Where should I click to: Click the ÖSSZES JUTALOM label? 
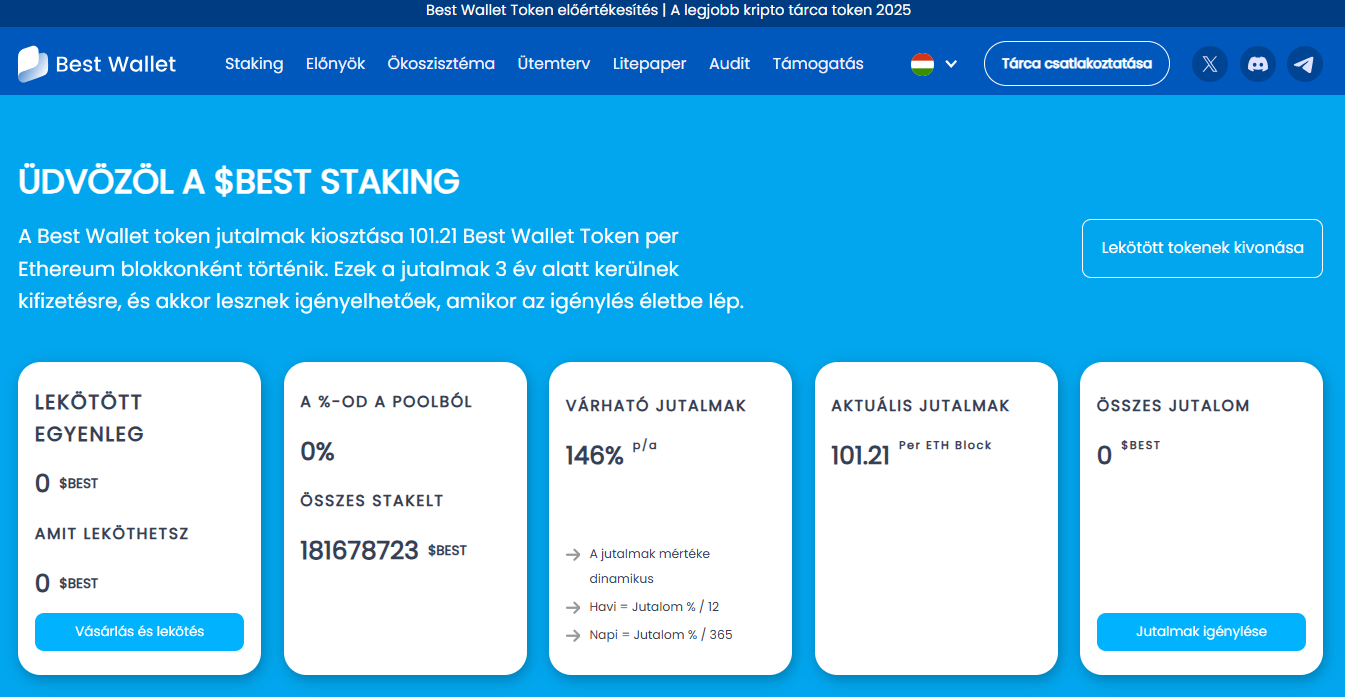tap(1173, 406)
